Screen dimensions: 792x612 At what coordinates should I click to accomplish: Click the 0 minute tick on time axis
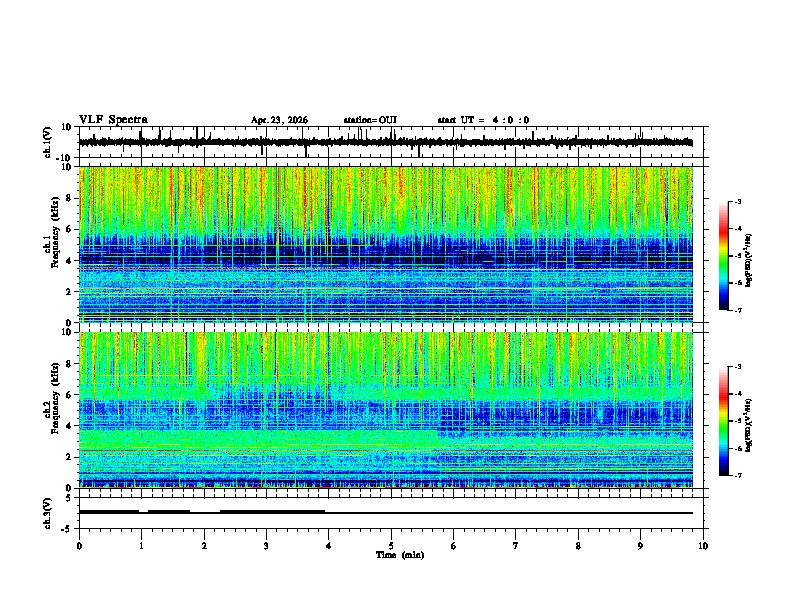click(x=79, y=546)
